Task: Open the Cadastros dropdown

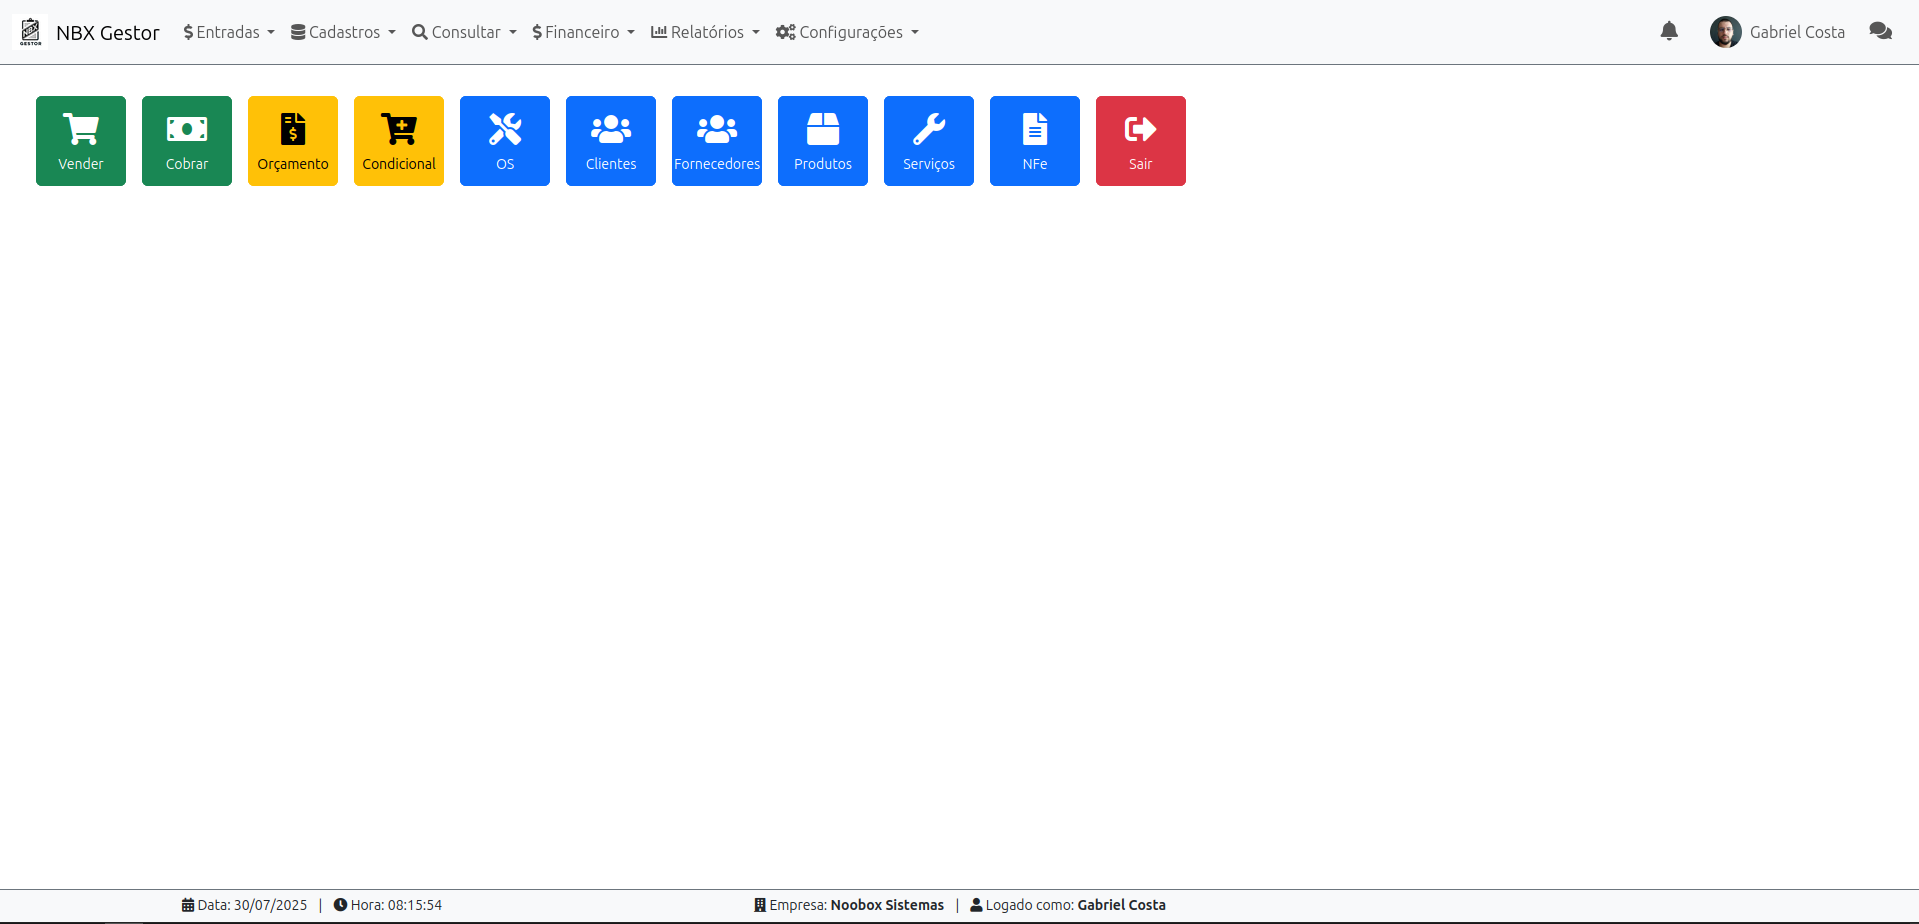Action: coord(343,31)
